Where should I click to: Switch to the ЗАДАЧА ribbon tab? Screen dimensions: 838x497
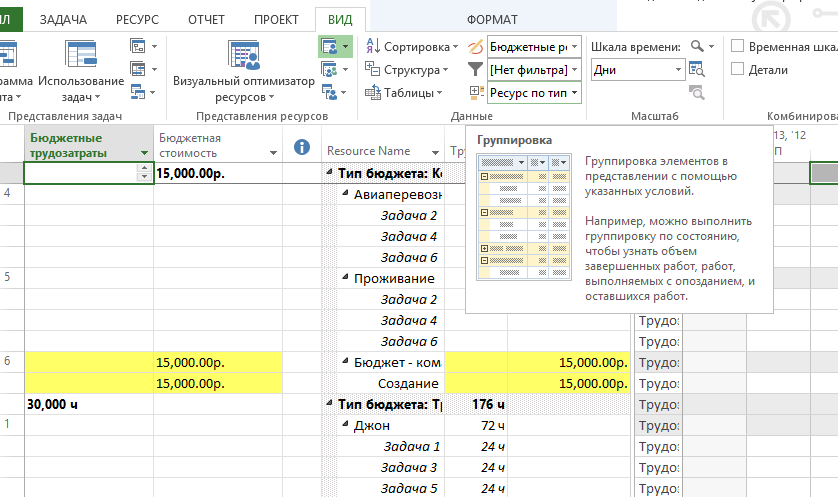click(63, 19)
